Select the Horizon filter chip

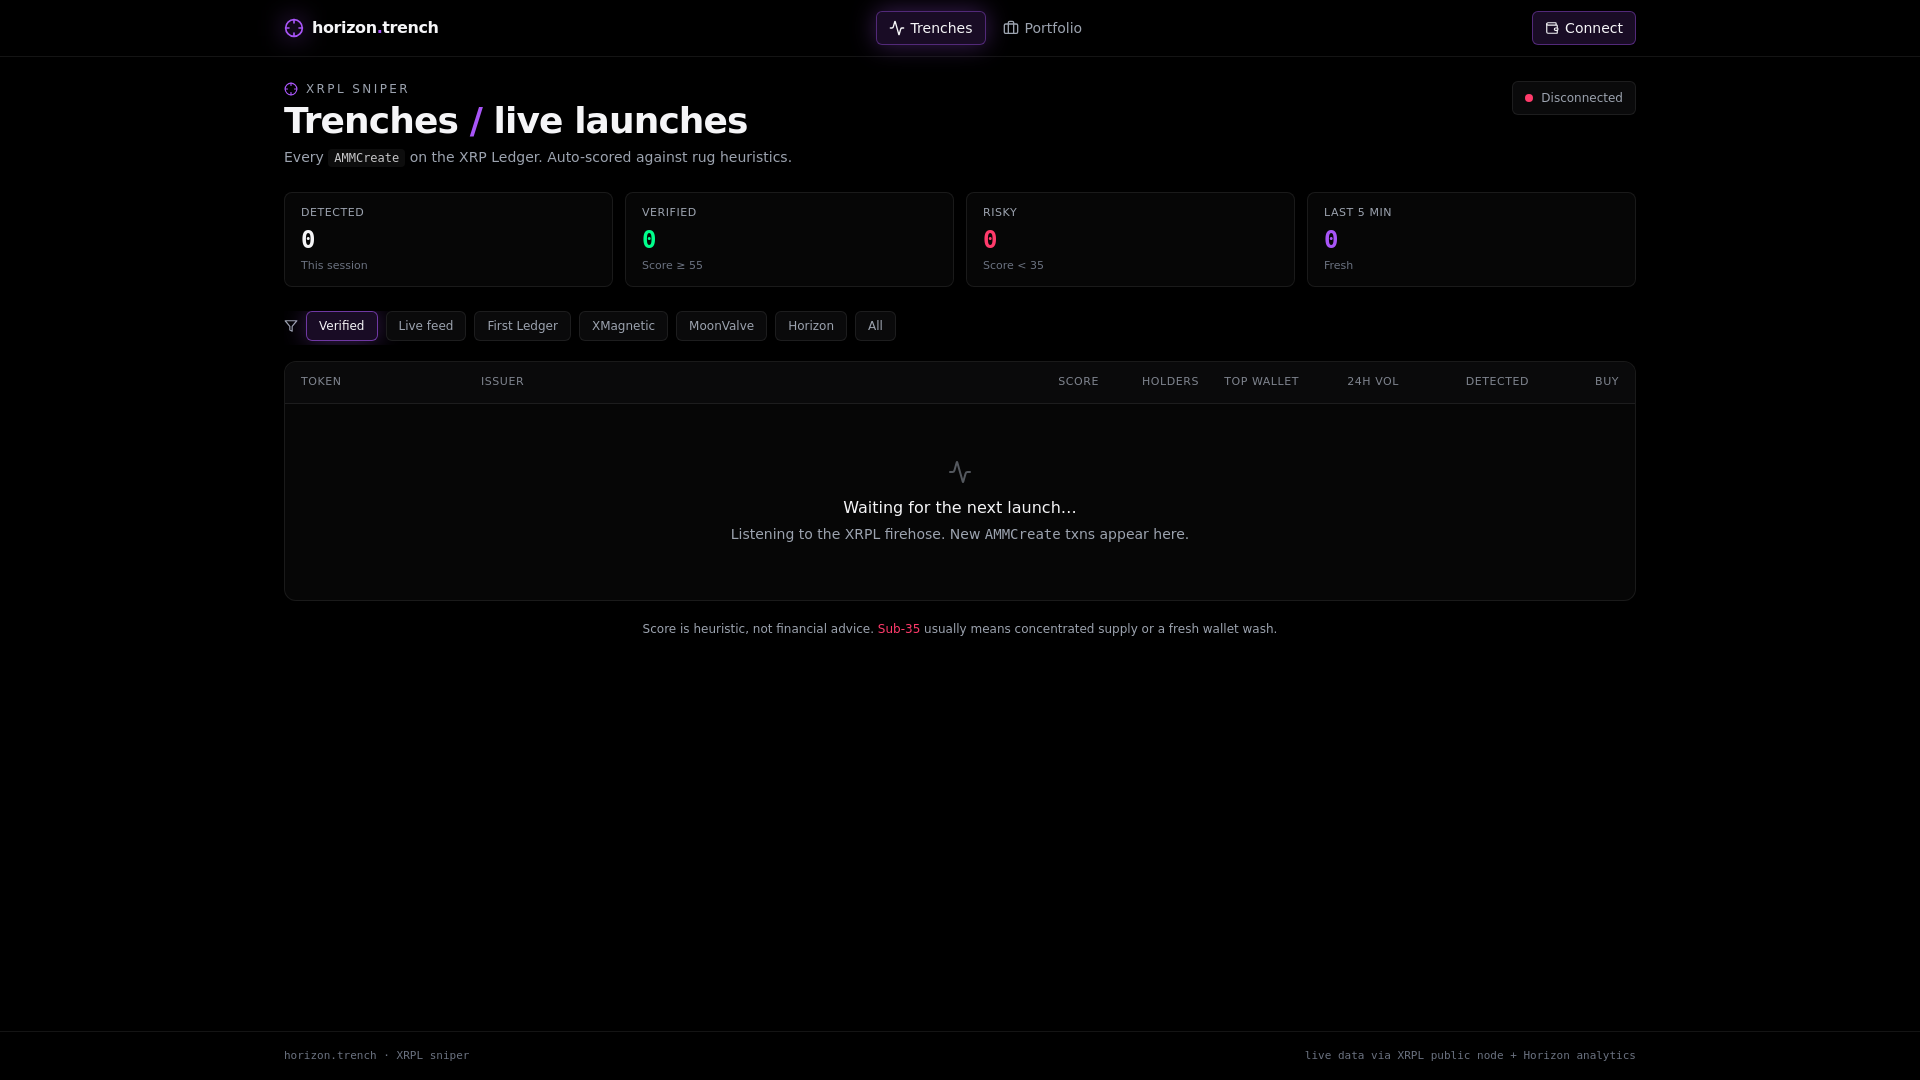tap(811, 326)
